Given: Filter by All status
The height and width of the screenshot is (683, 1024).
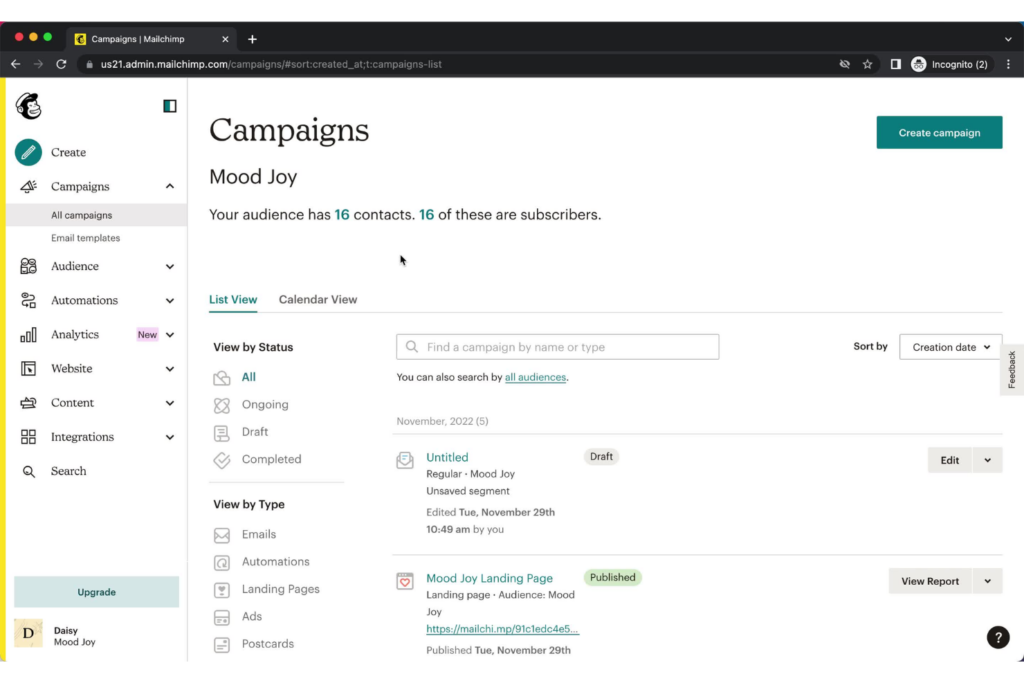Looking at the screenshot, I should 249,377.
